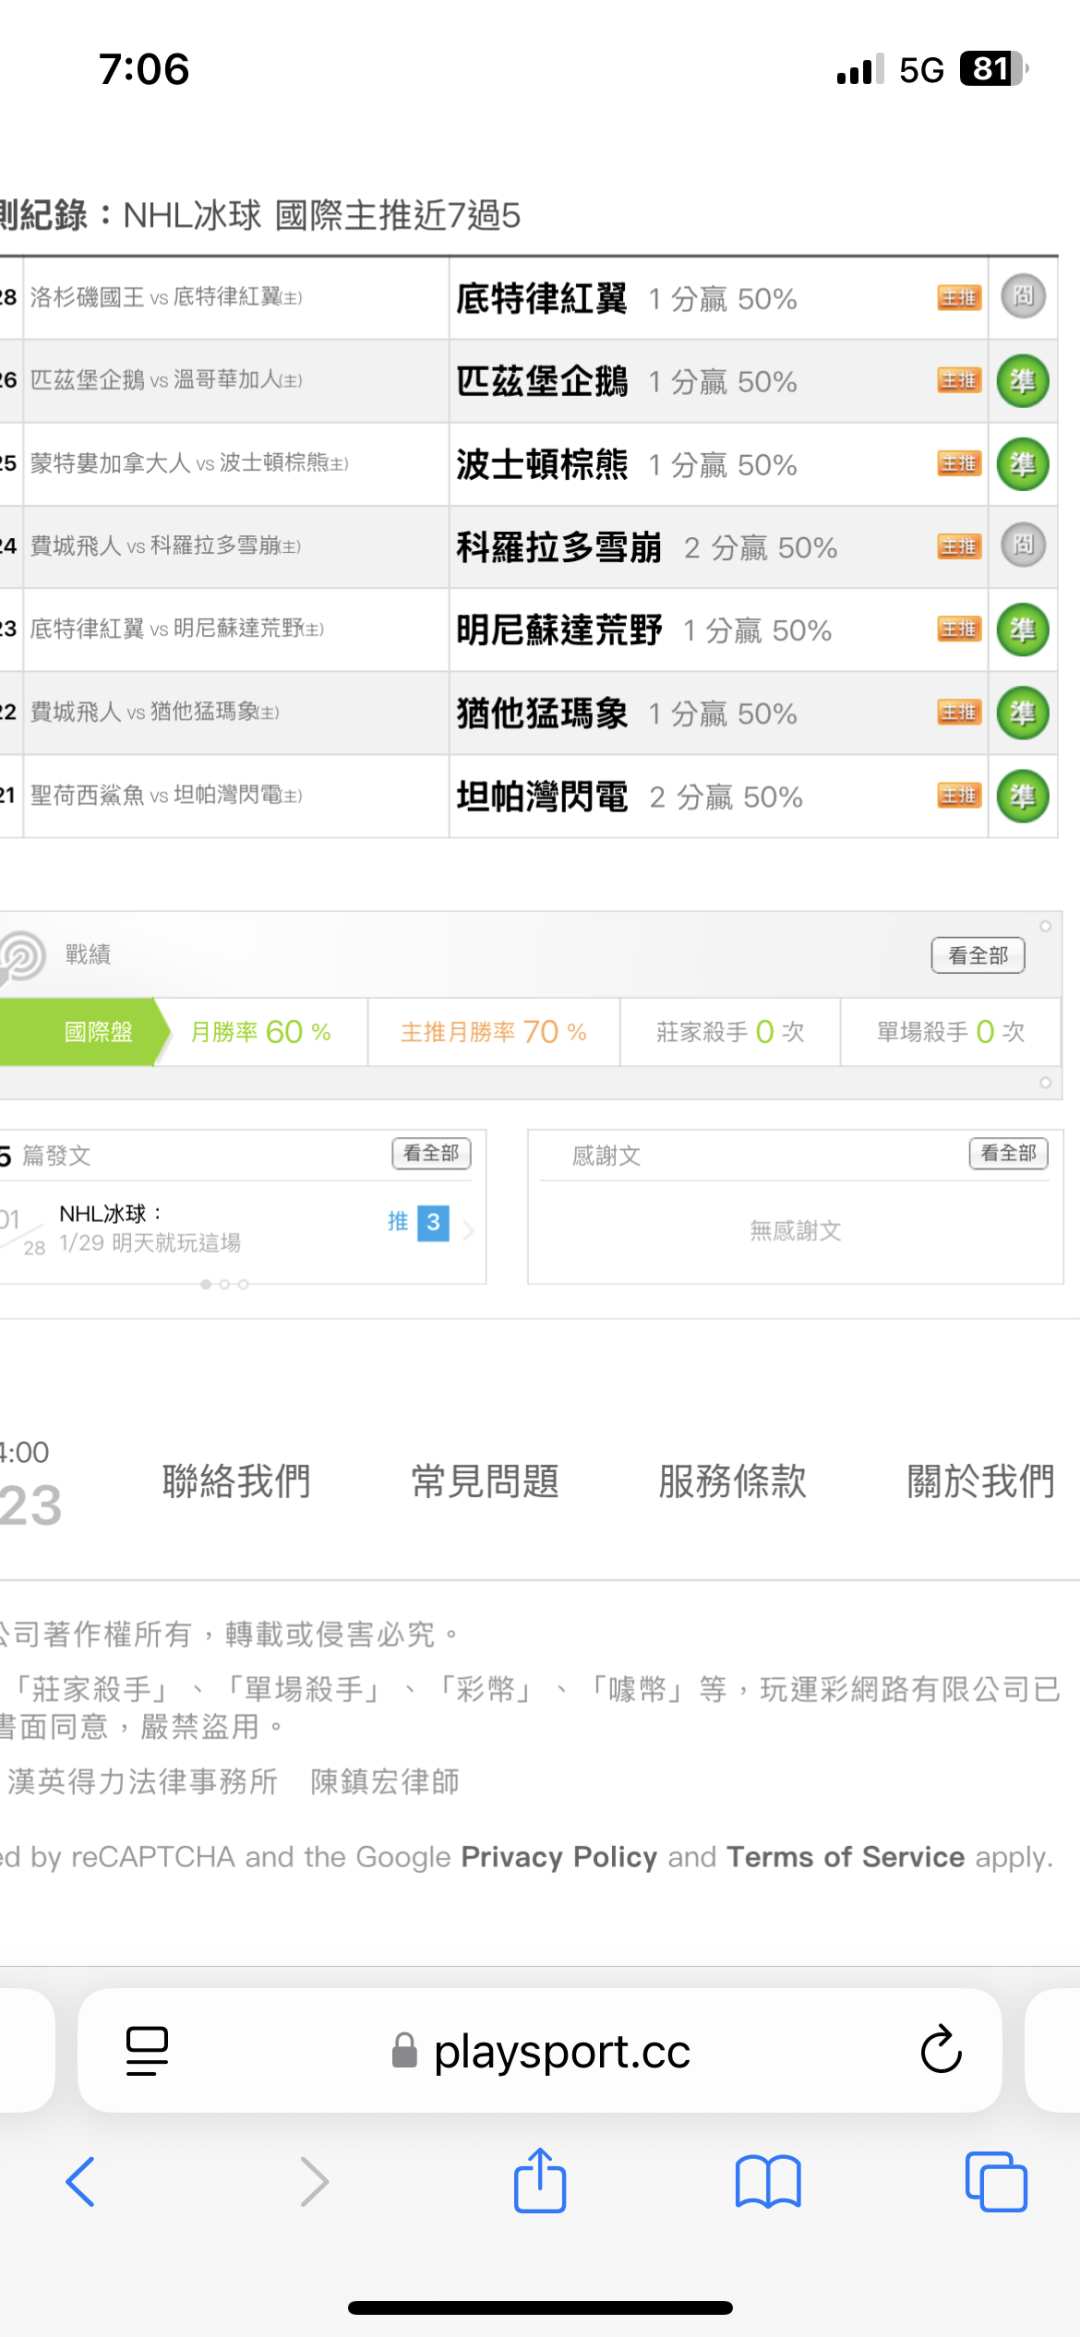Tap the Safari back arrow
This screenshot has height=2337, width=1080.
tap(80, 2181)
